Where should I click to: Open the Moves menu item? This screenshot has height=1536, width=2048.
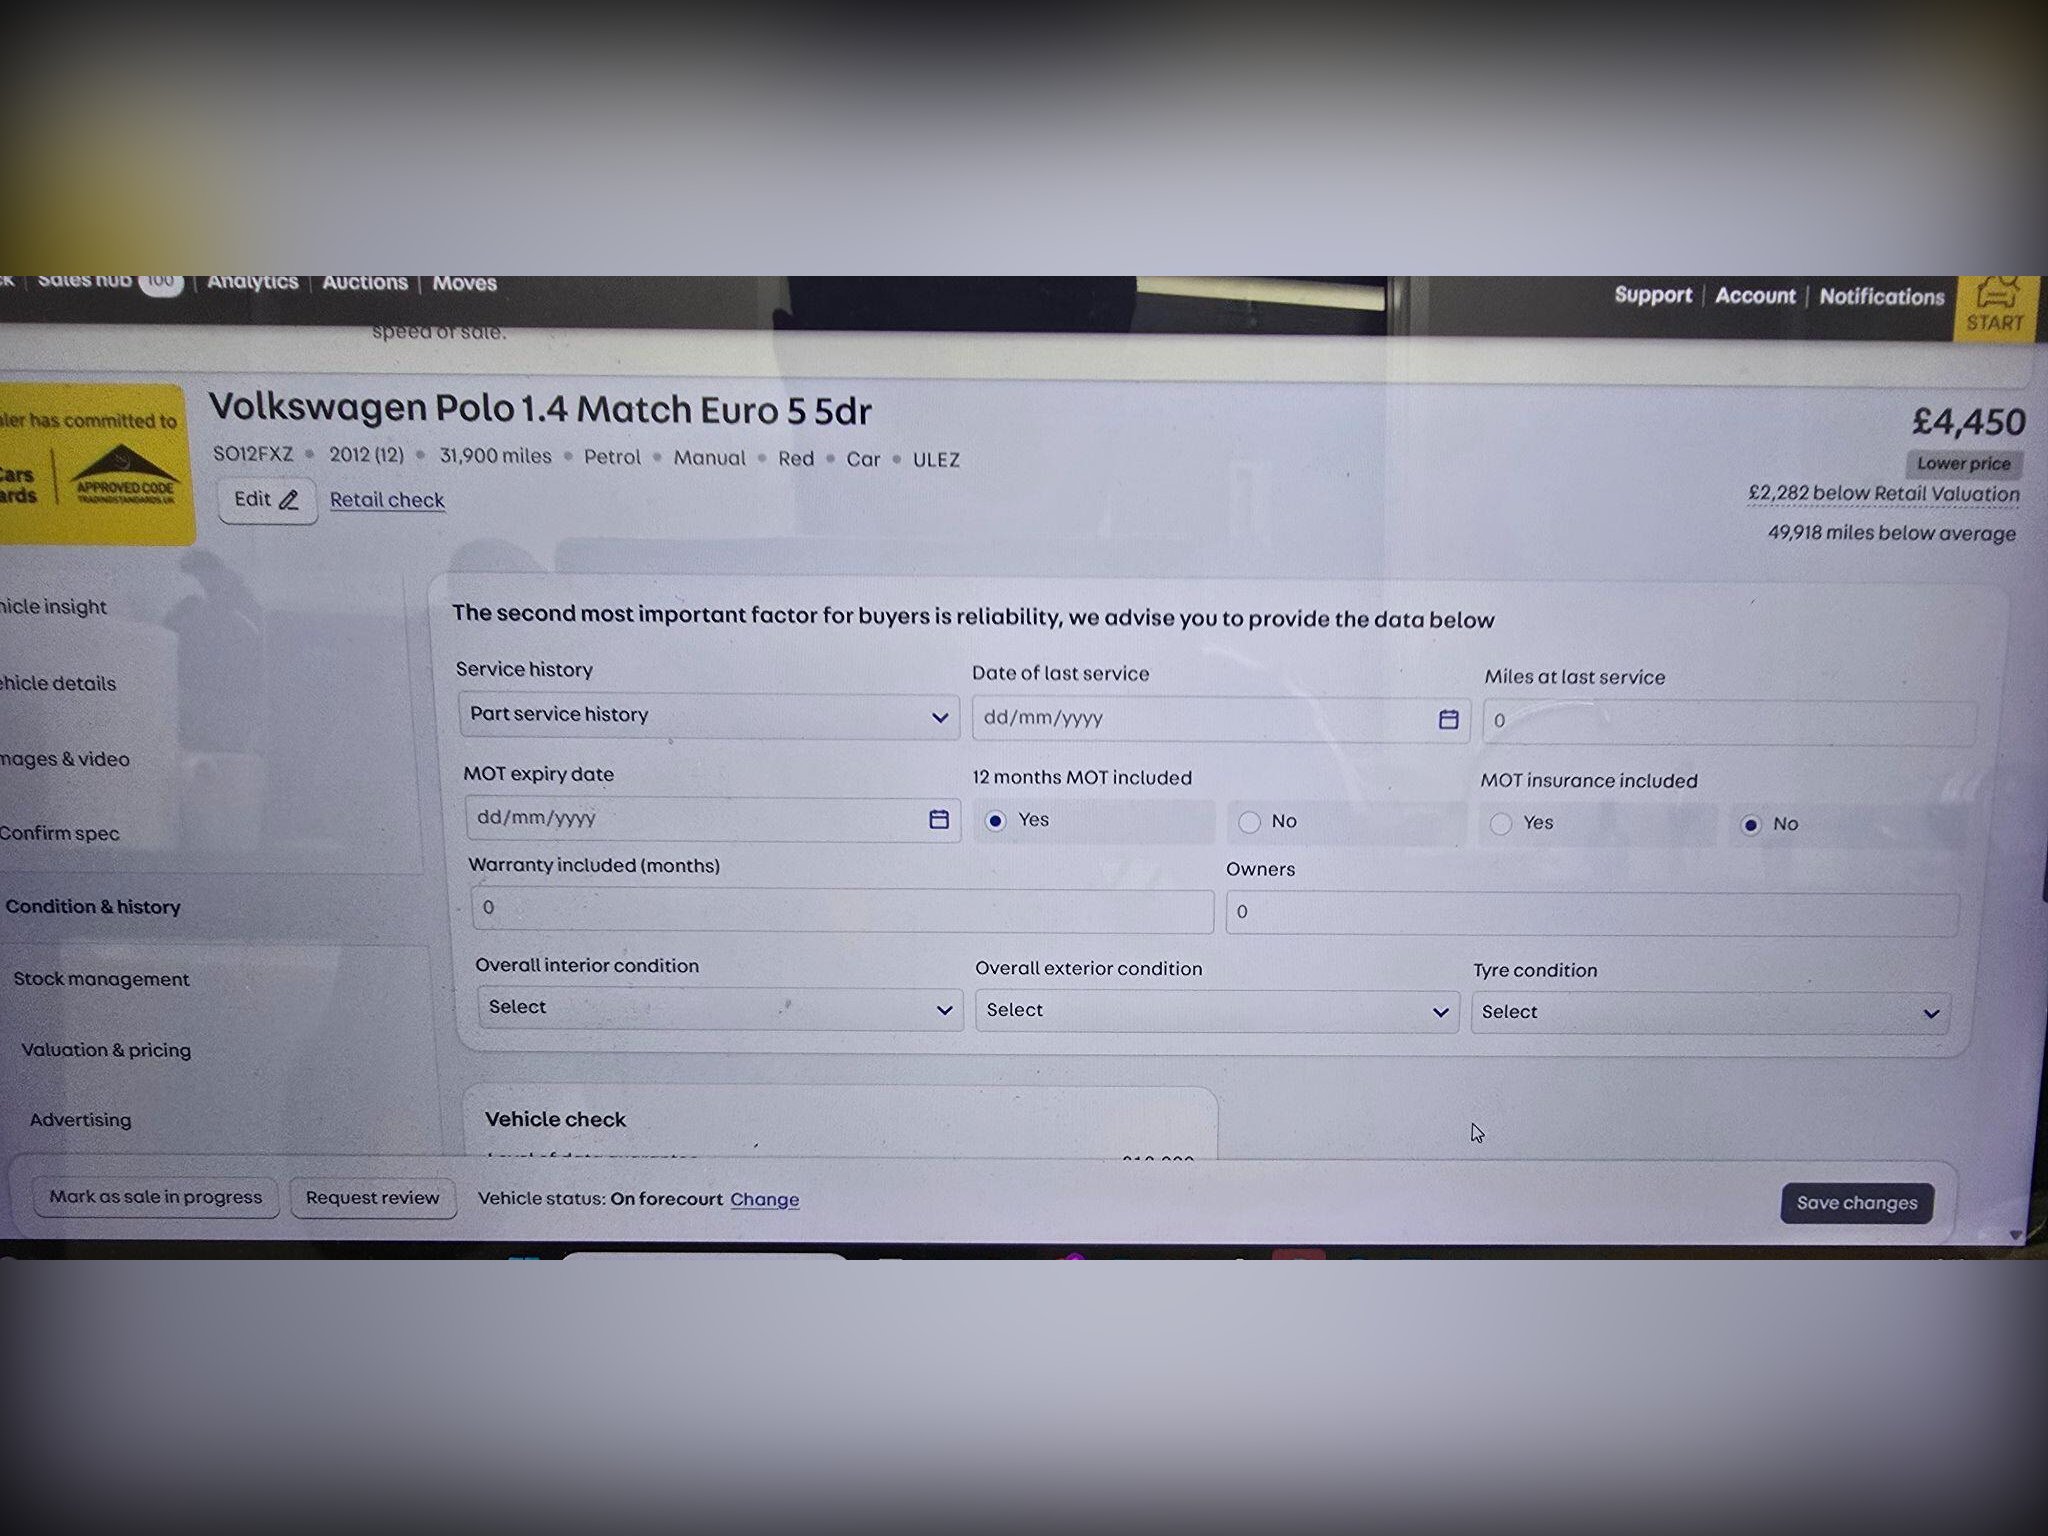point(465,284)
